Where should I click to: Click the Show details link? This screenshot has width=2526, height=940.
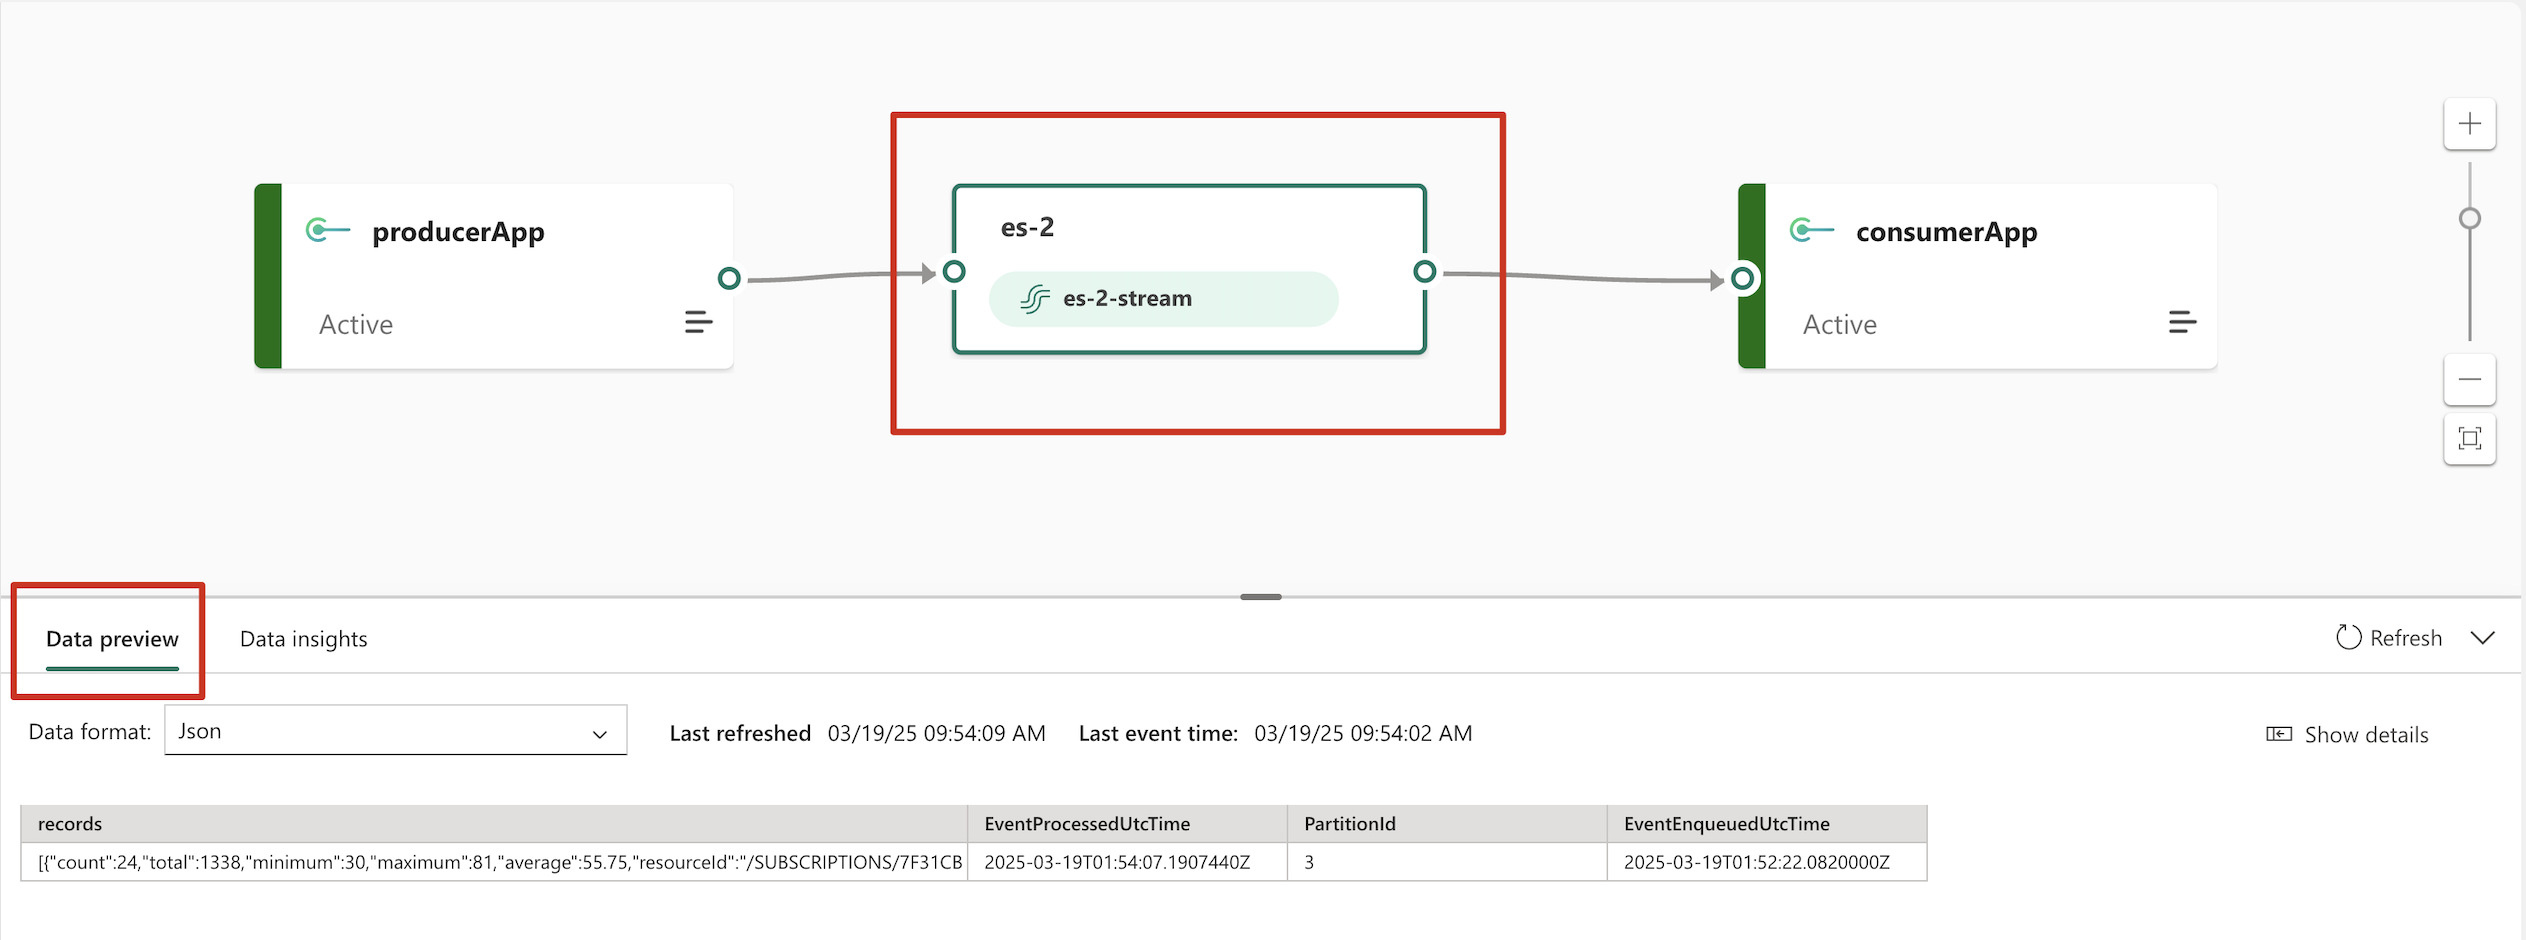point(2347,735)
